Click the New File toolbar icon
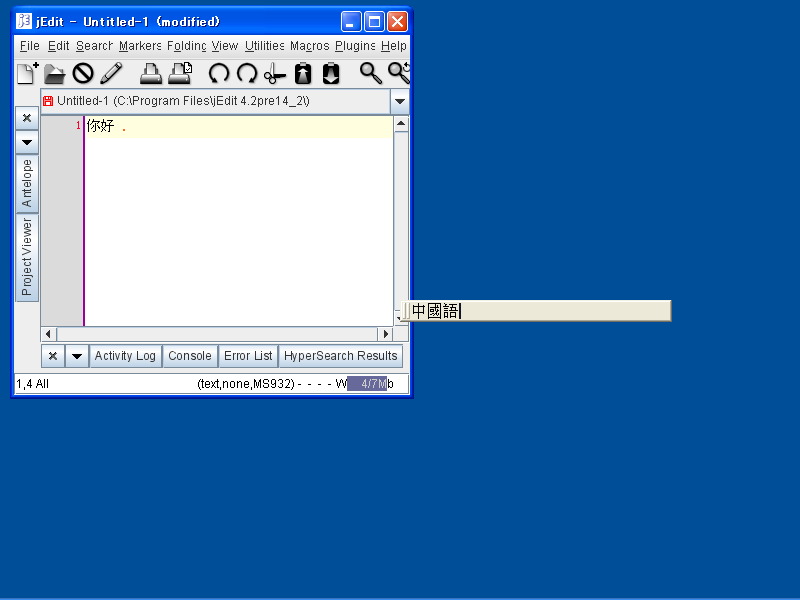This screenshot has height=600, width=800. (28, 73)
